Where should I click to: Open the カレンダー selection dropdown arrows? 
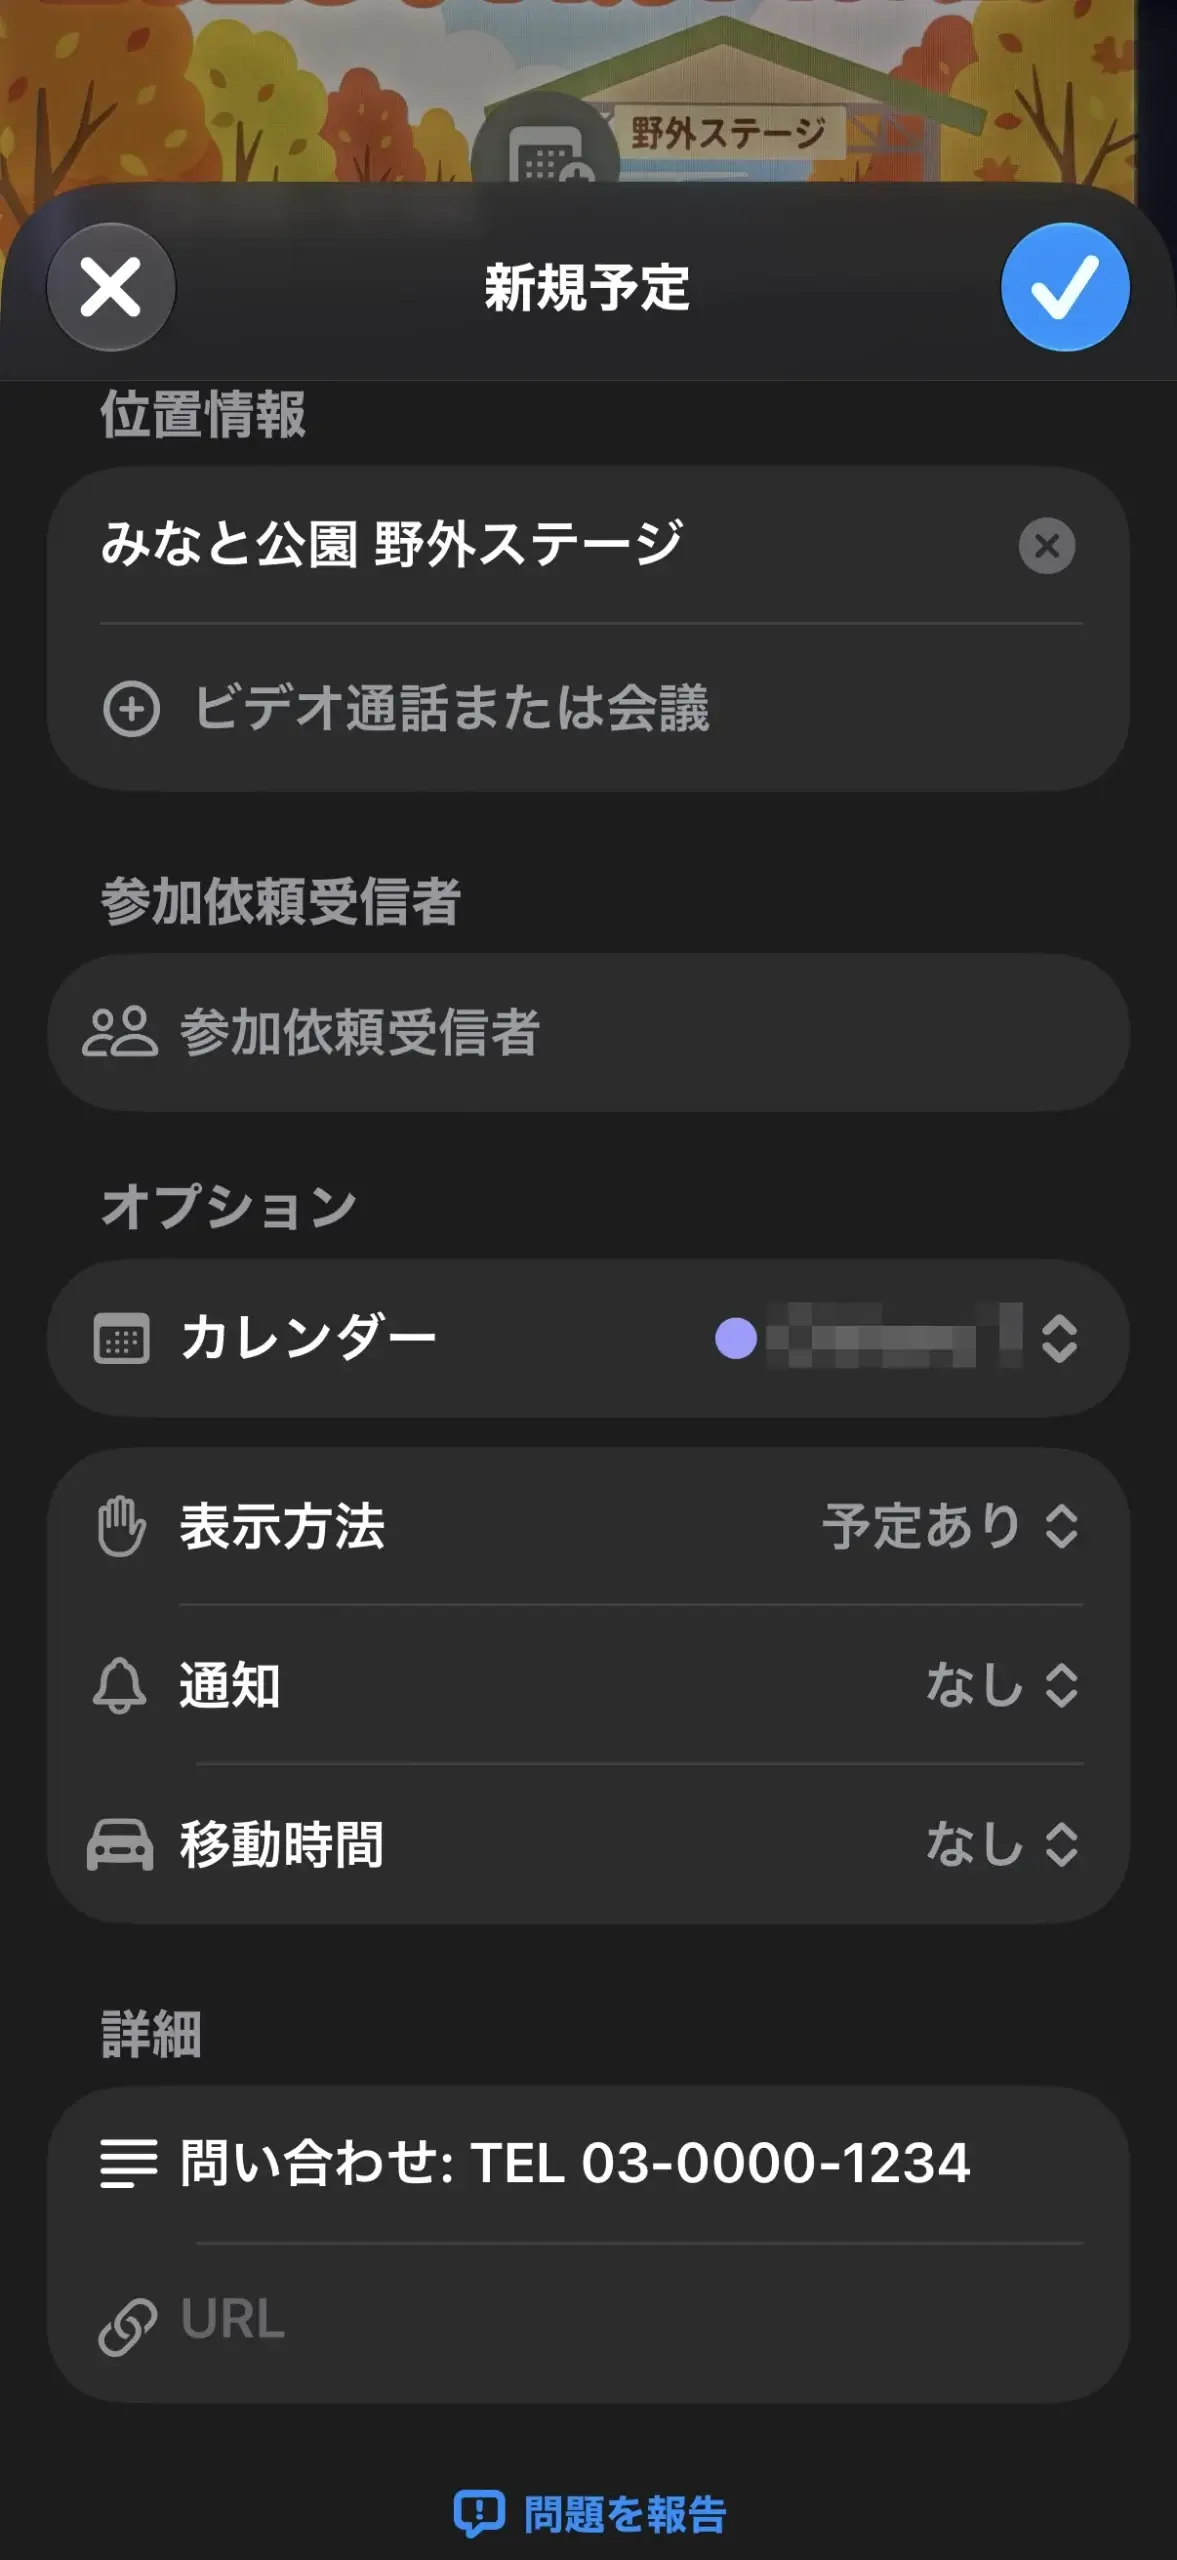tap(1060, 1338)
